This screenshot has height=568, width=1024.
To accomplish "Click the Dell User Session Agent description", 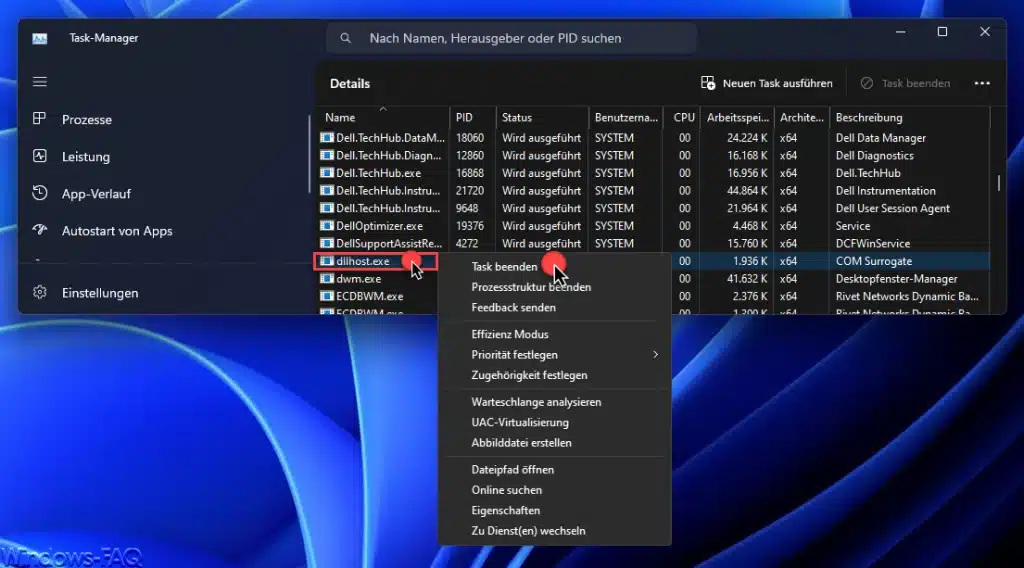I will click(x=893, y=208).
